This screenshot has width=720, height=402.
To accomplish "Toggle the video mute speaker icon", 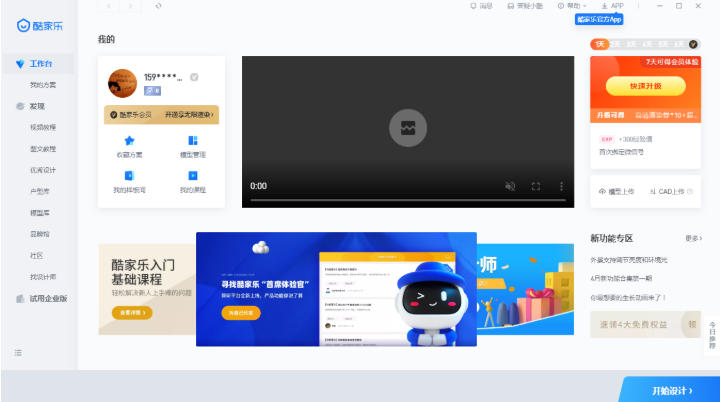I will coord(510,186).
